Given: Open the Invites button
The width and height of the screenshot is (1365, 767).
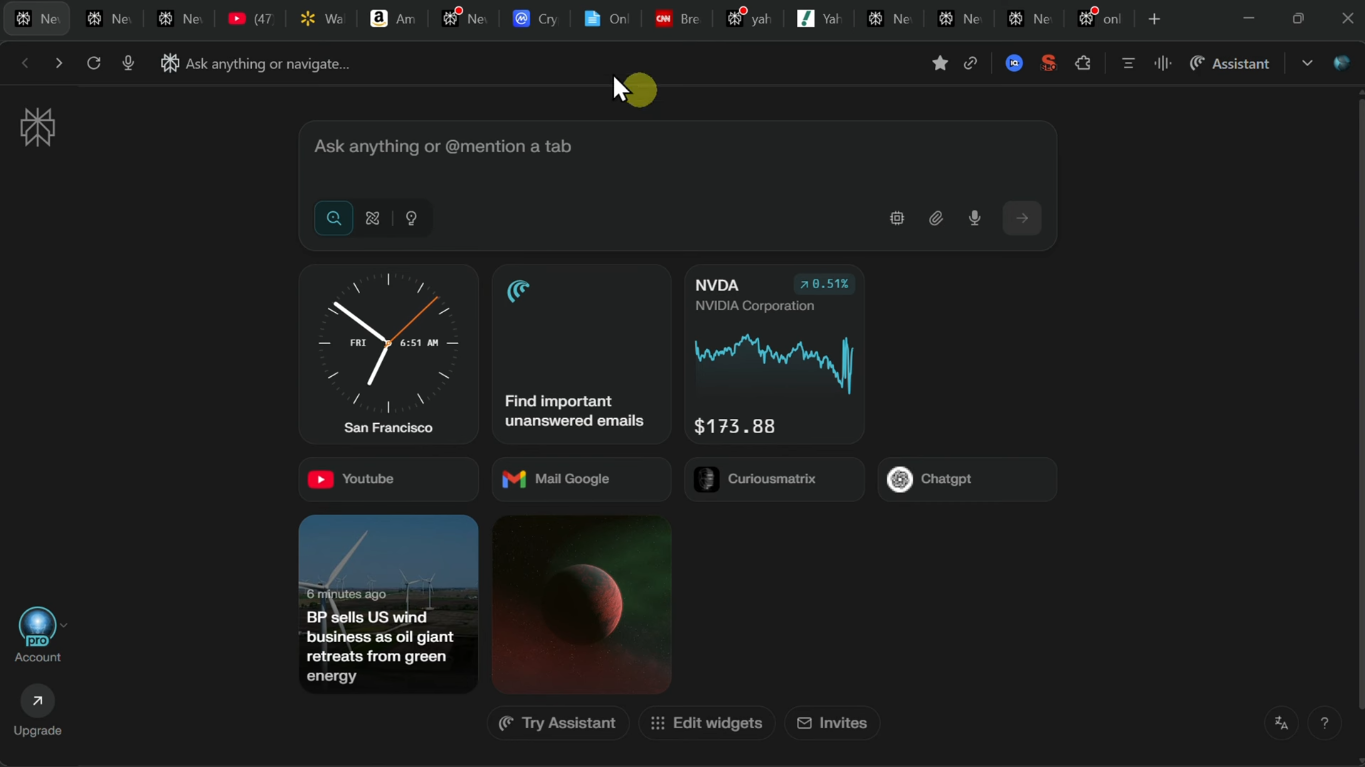Looking at the screenshot, I should pyautogui.click(x=832, y=723).
